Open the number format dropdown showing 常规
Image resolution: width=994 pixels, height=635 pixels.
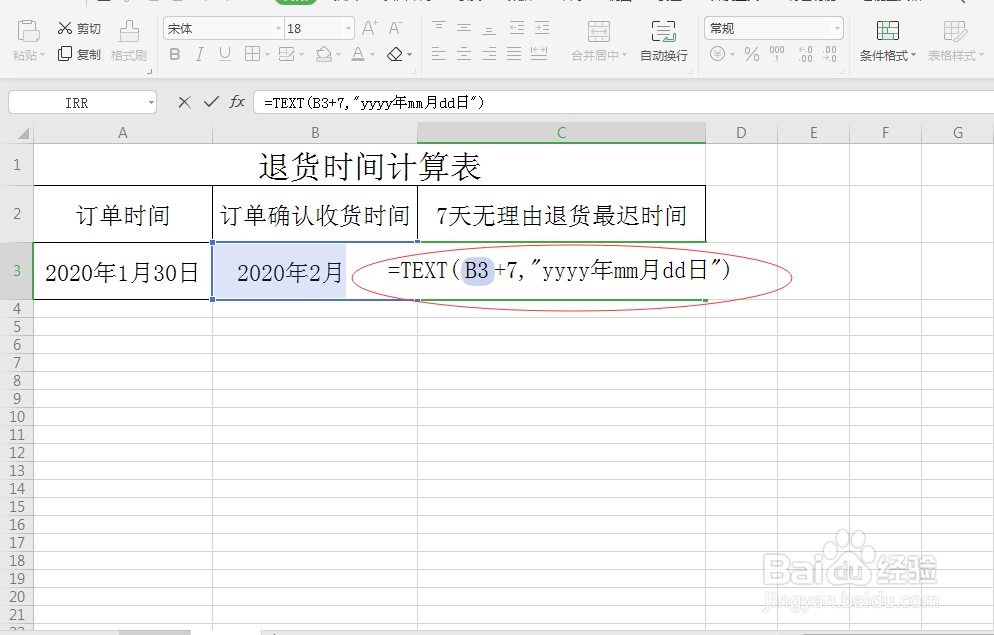tap(773, 27)
